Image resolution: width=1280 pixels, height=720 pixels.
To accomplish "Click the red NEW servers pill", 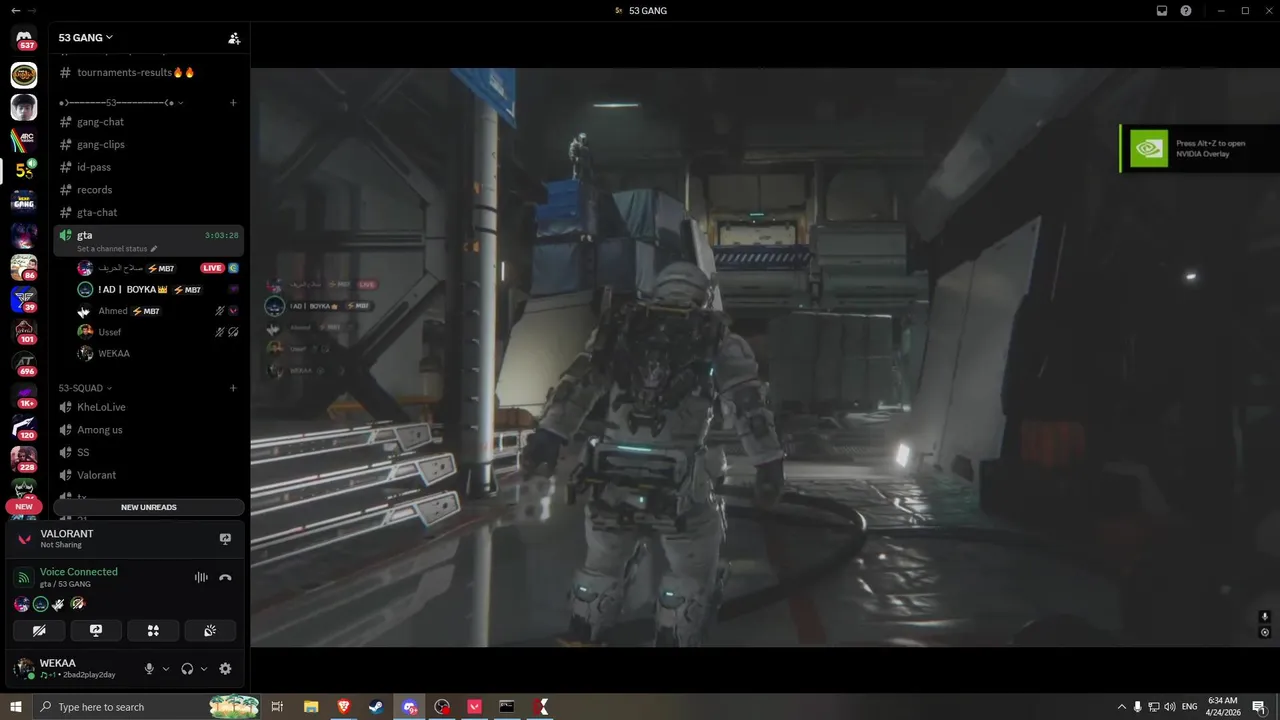I will (24, 507).
